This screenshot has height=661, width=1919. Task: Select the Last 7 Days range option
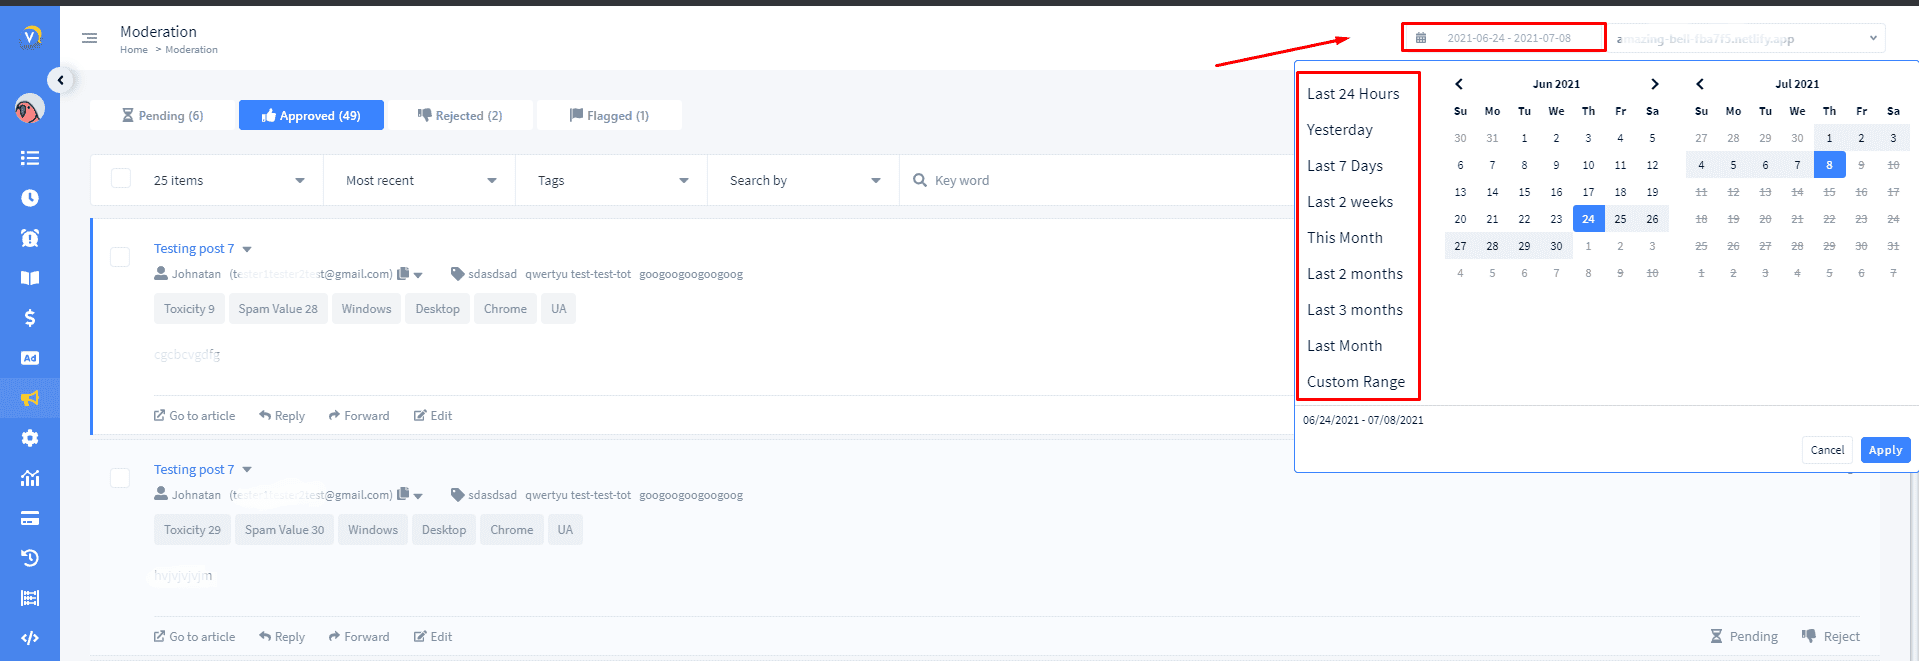click(1345, 166)
